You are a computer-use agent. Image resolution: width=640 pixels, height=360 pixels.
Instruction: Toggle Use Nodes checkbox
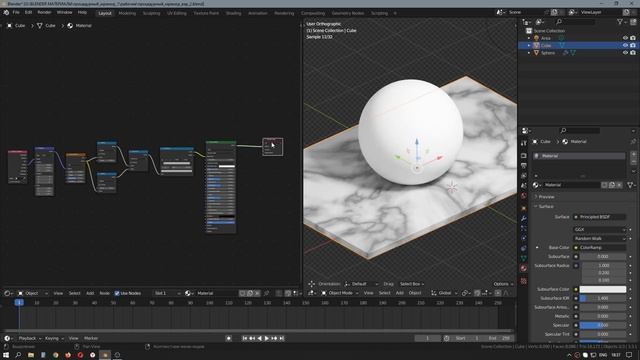117,293
